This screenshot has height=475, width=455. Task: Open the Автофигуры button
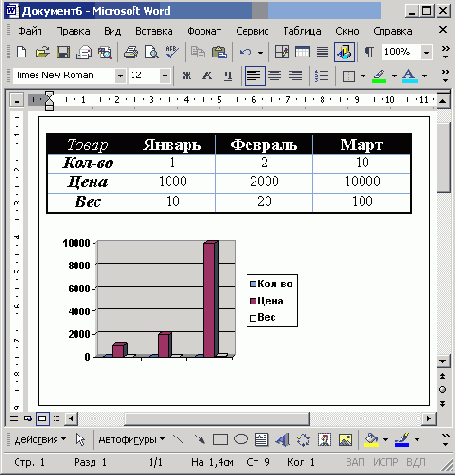pos(132,440)
